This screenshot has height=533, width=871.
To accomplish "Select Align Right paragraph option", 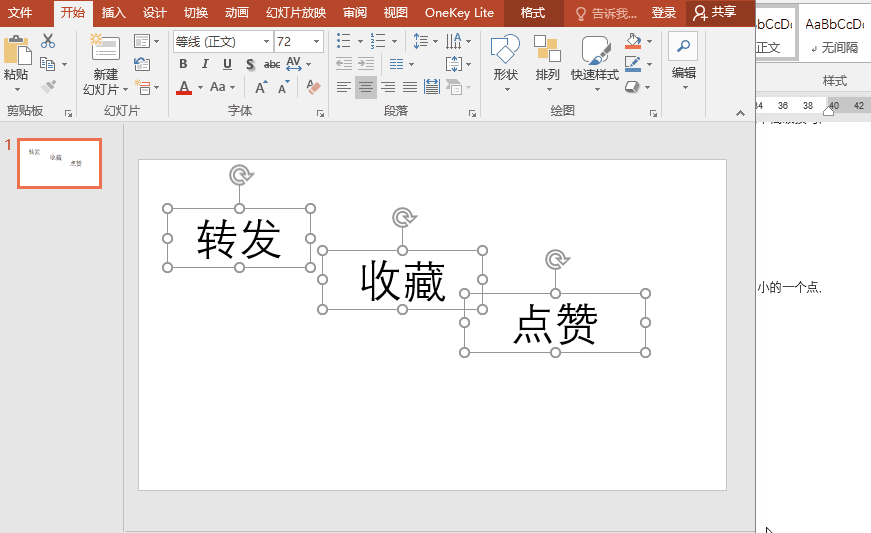I will [388, 87].
